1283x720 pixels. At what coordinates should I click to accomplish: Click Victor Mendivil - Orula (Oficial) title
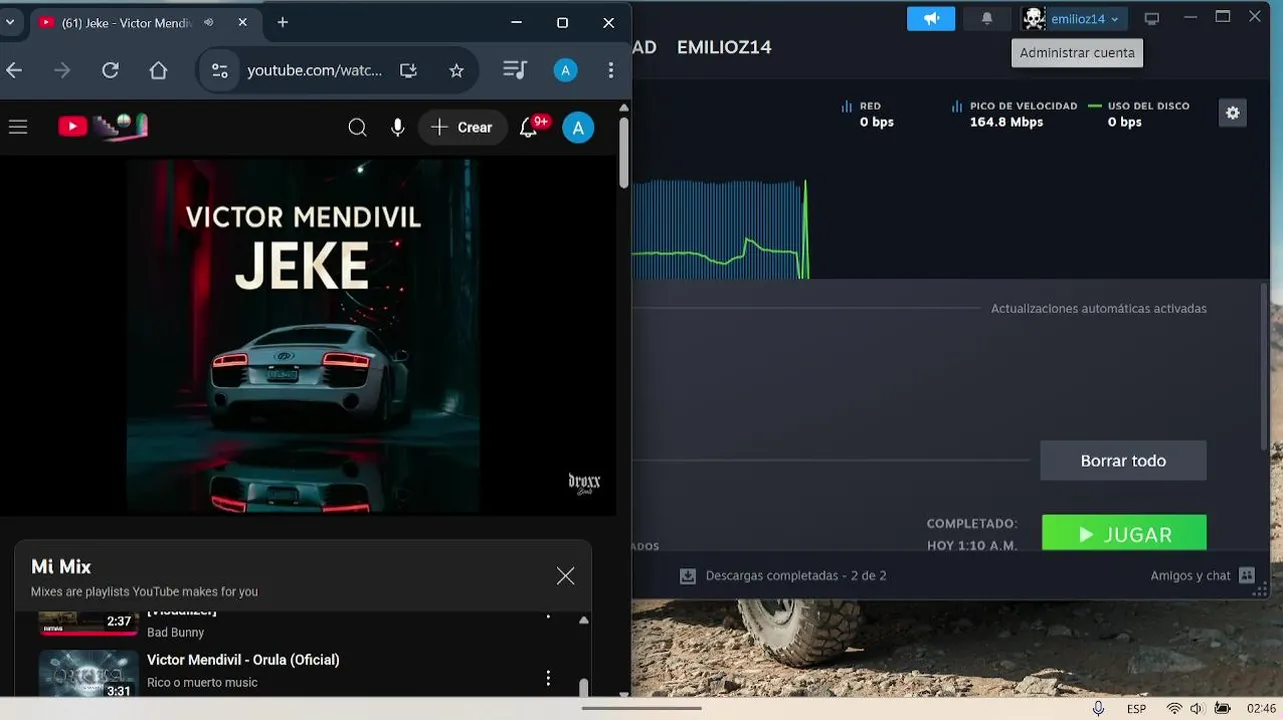(243, 660)
